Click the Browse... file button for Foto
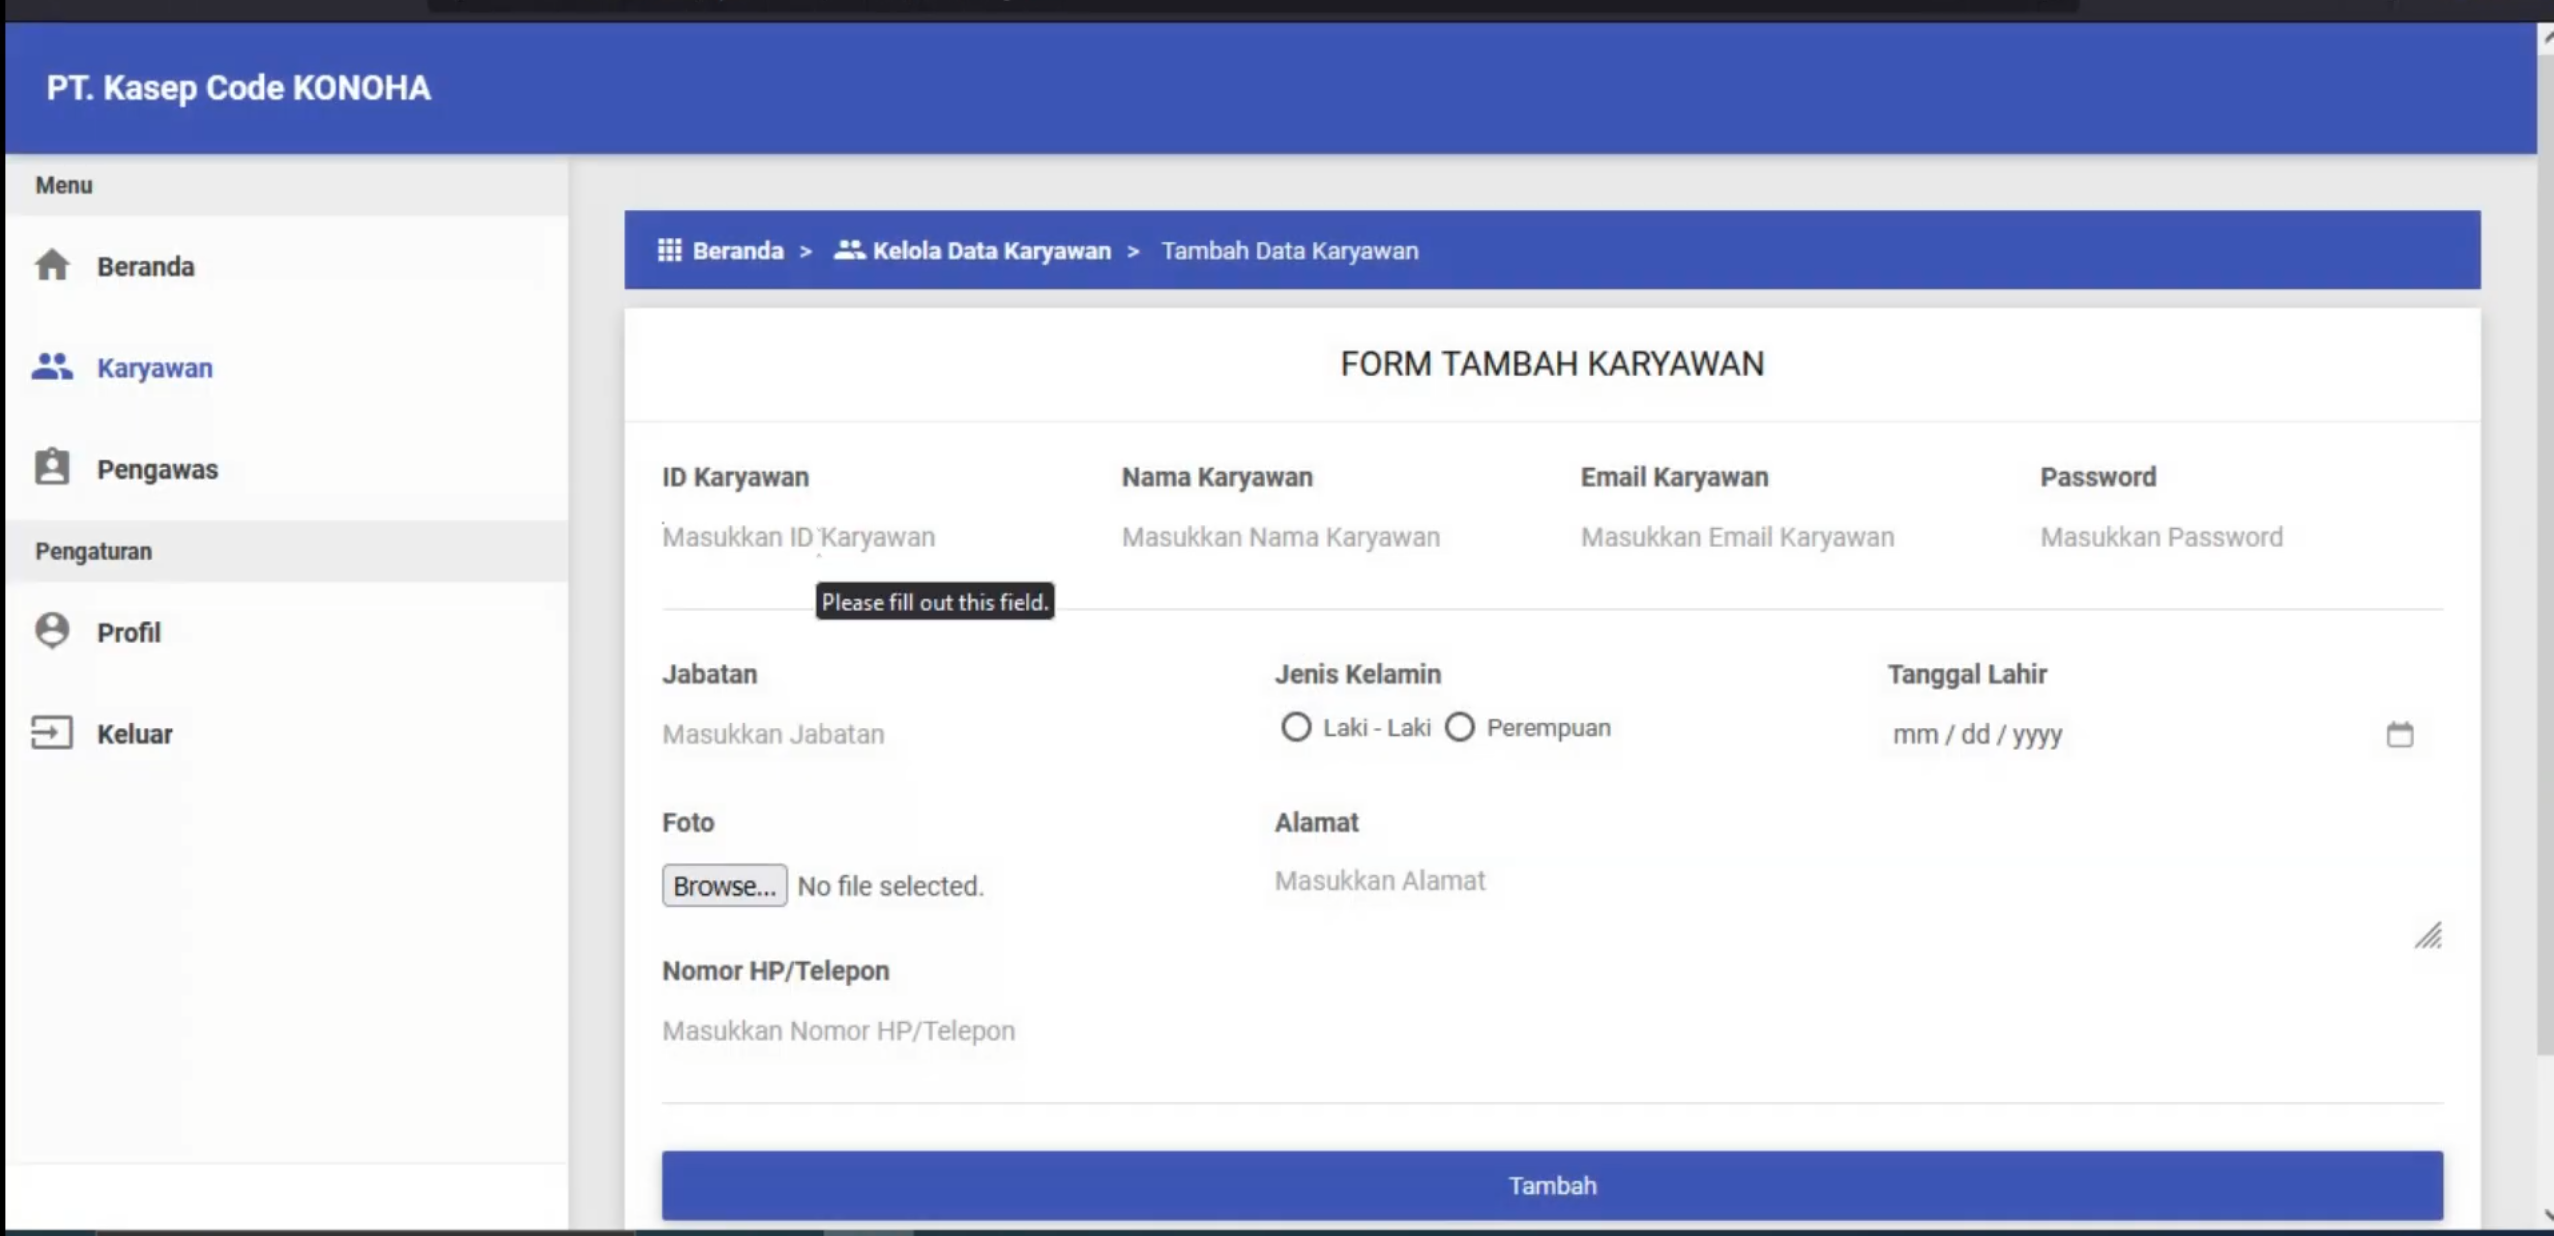The height and width of the screenshot is (1236, 2554). pos(724,885)
